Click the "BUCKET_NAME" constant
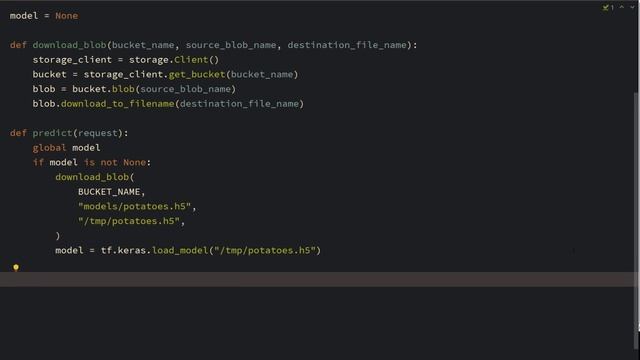Screen dimensions: 640x360 click(x=109, y=192)
